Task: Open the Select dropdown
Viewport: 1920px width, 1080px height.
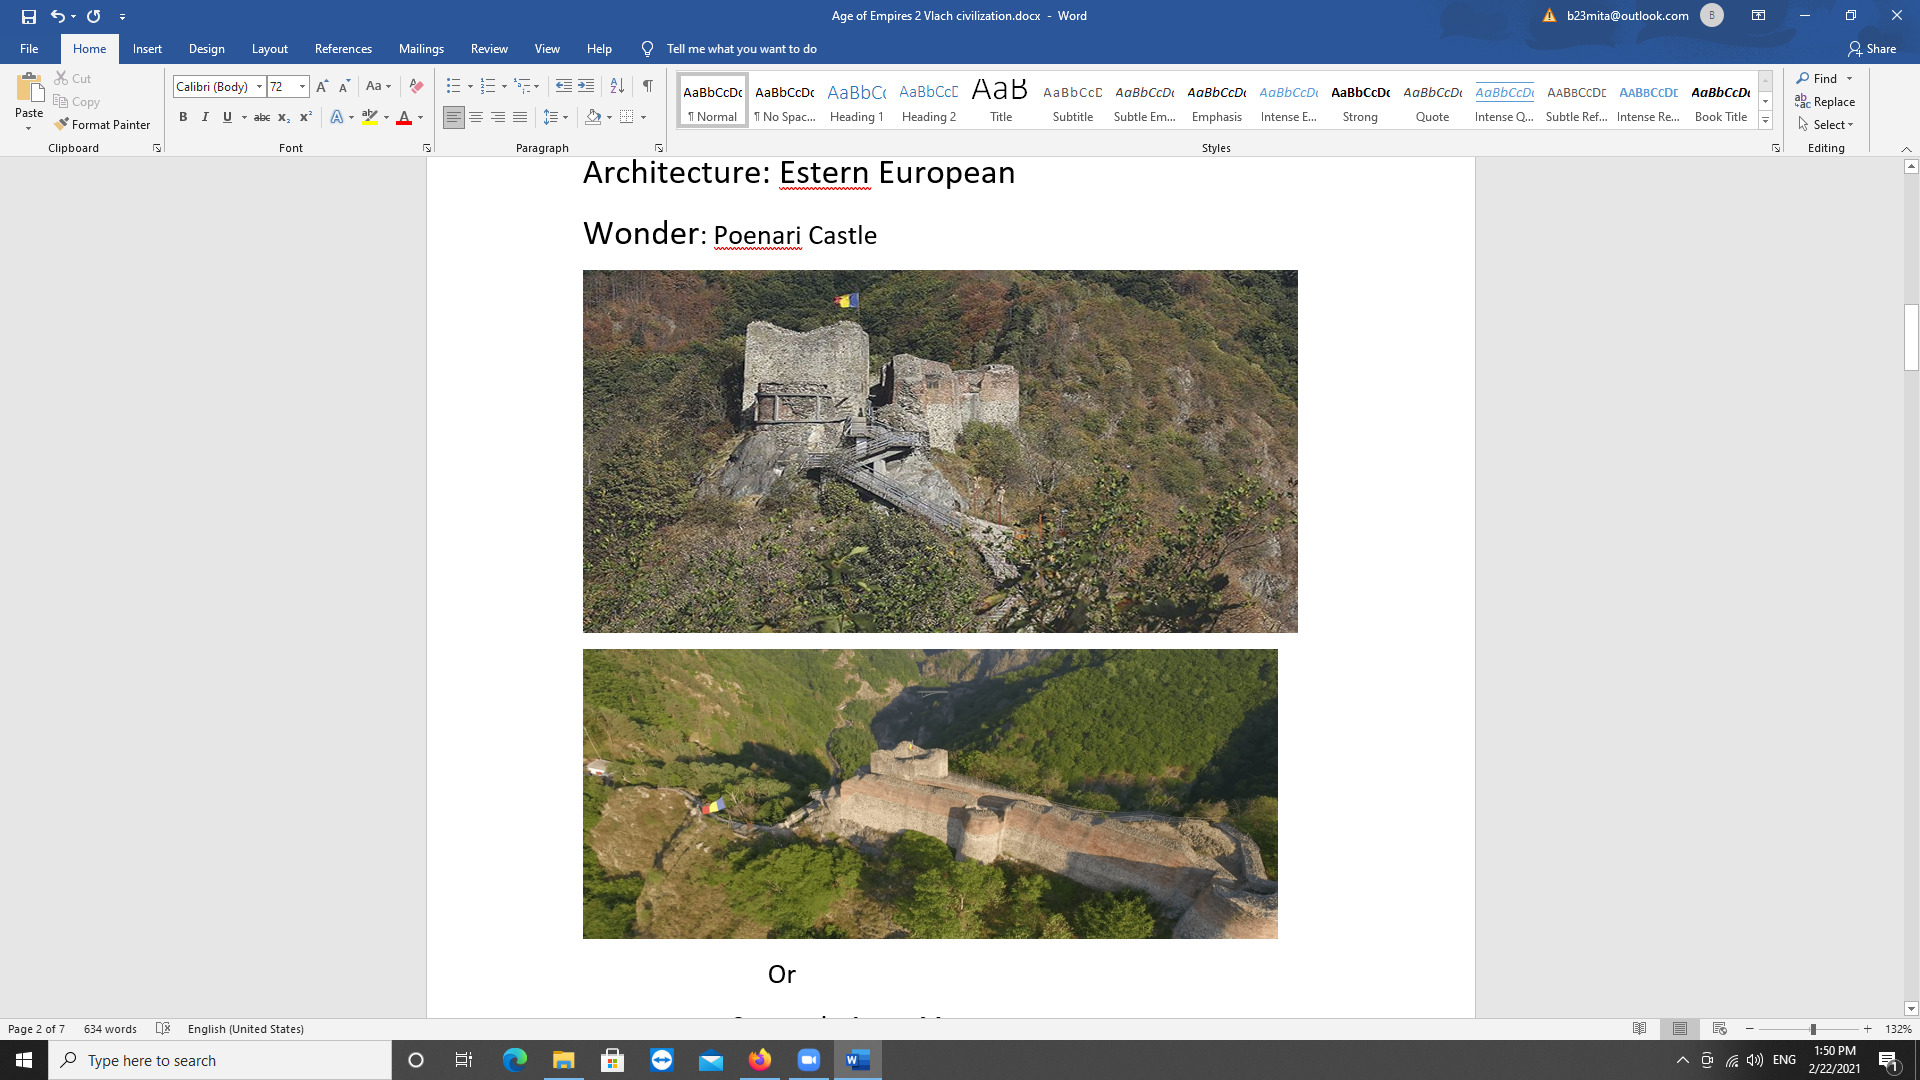Action: (x=1826, y=124)
